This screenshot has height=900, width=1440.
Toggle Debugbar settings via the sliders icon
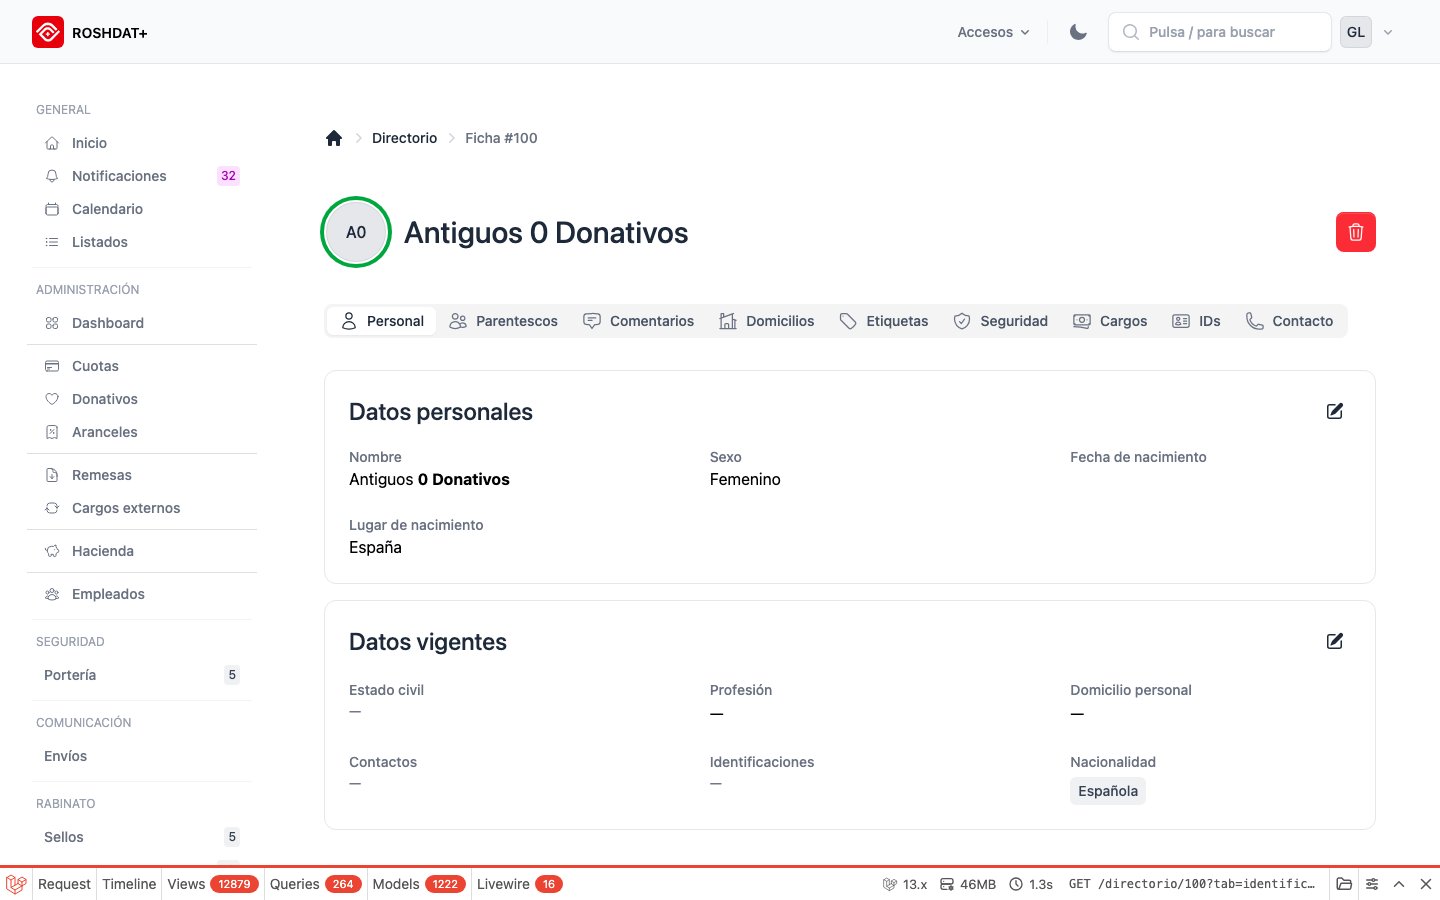[1371, 884]
